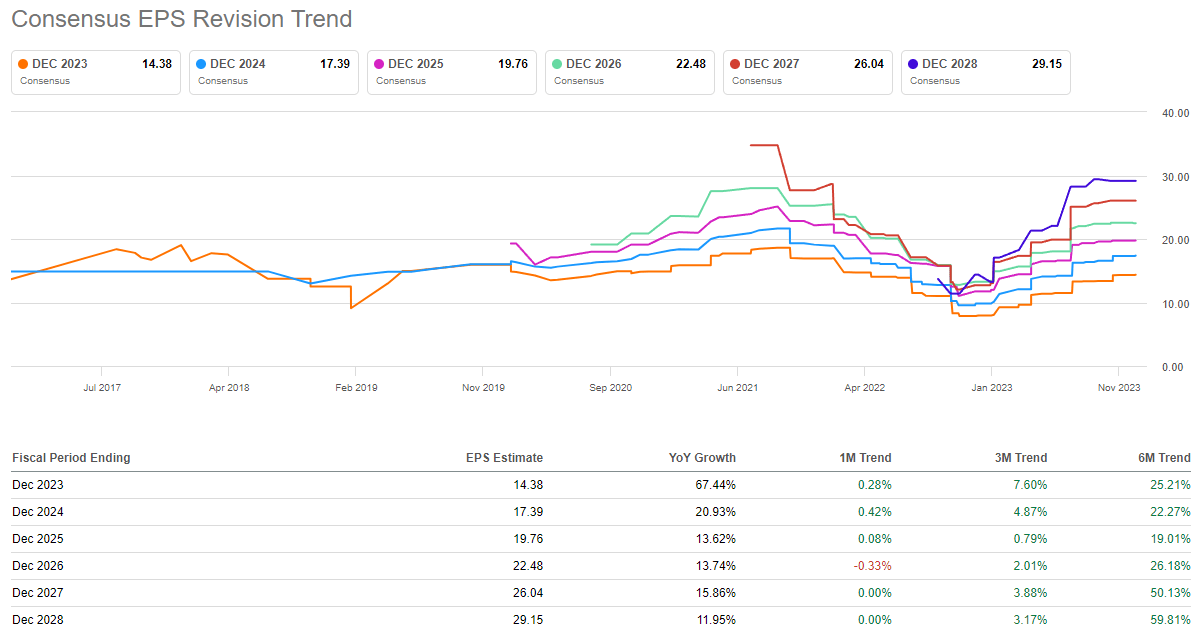Click the green dot beside DEC 2026
Image resolution: width=1200 pixels, height=631 pixels.
[x=558, y=64]
